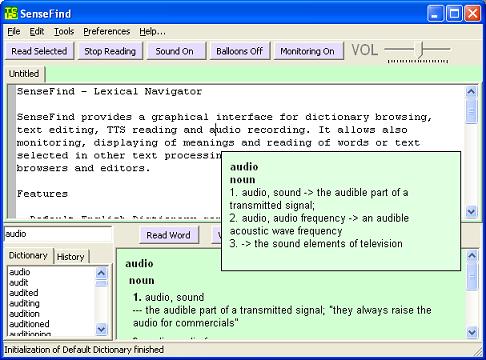This screenshot has height=360, width=486.
Task: Click the word 'Features' in the editor
Action: (42, 194)
